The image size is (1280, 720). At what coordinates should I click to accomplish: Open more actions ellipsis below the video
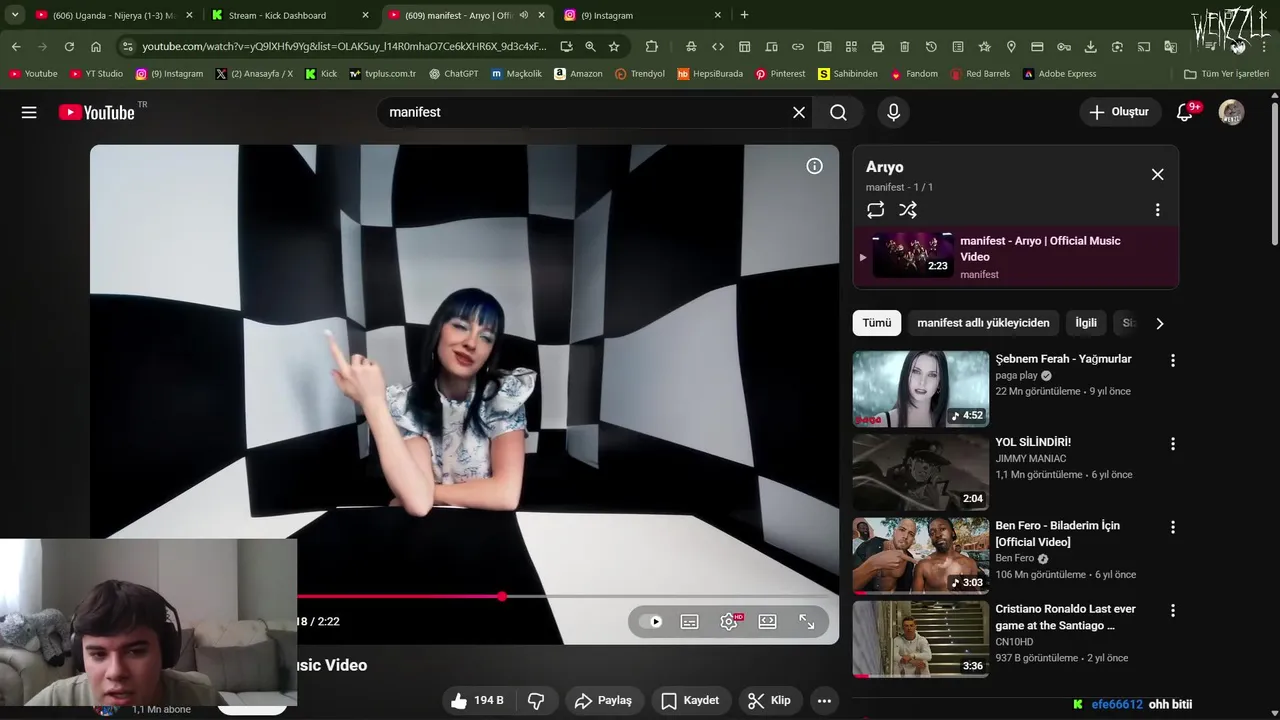click(824, 700)
